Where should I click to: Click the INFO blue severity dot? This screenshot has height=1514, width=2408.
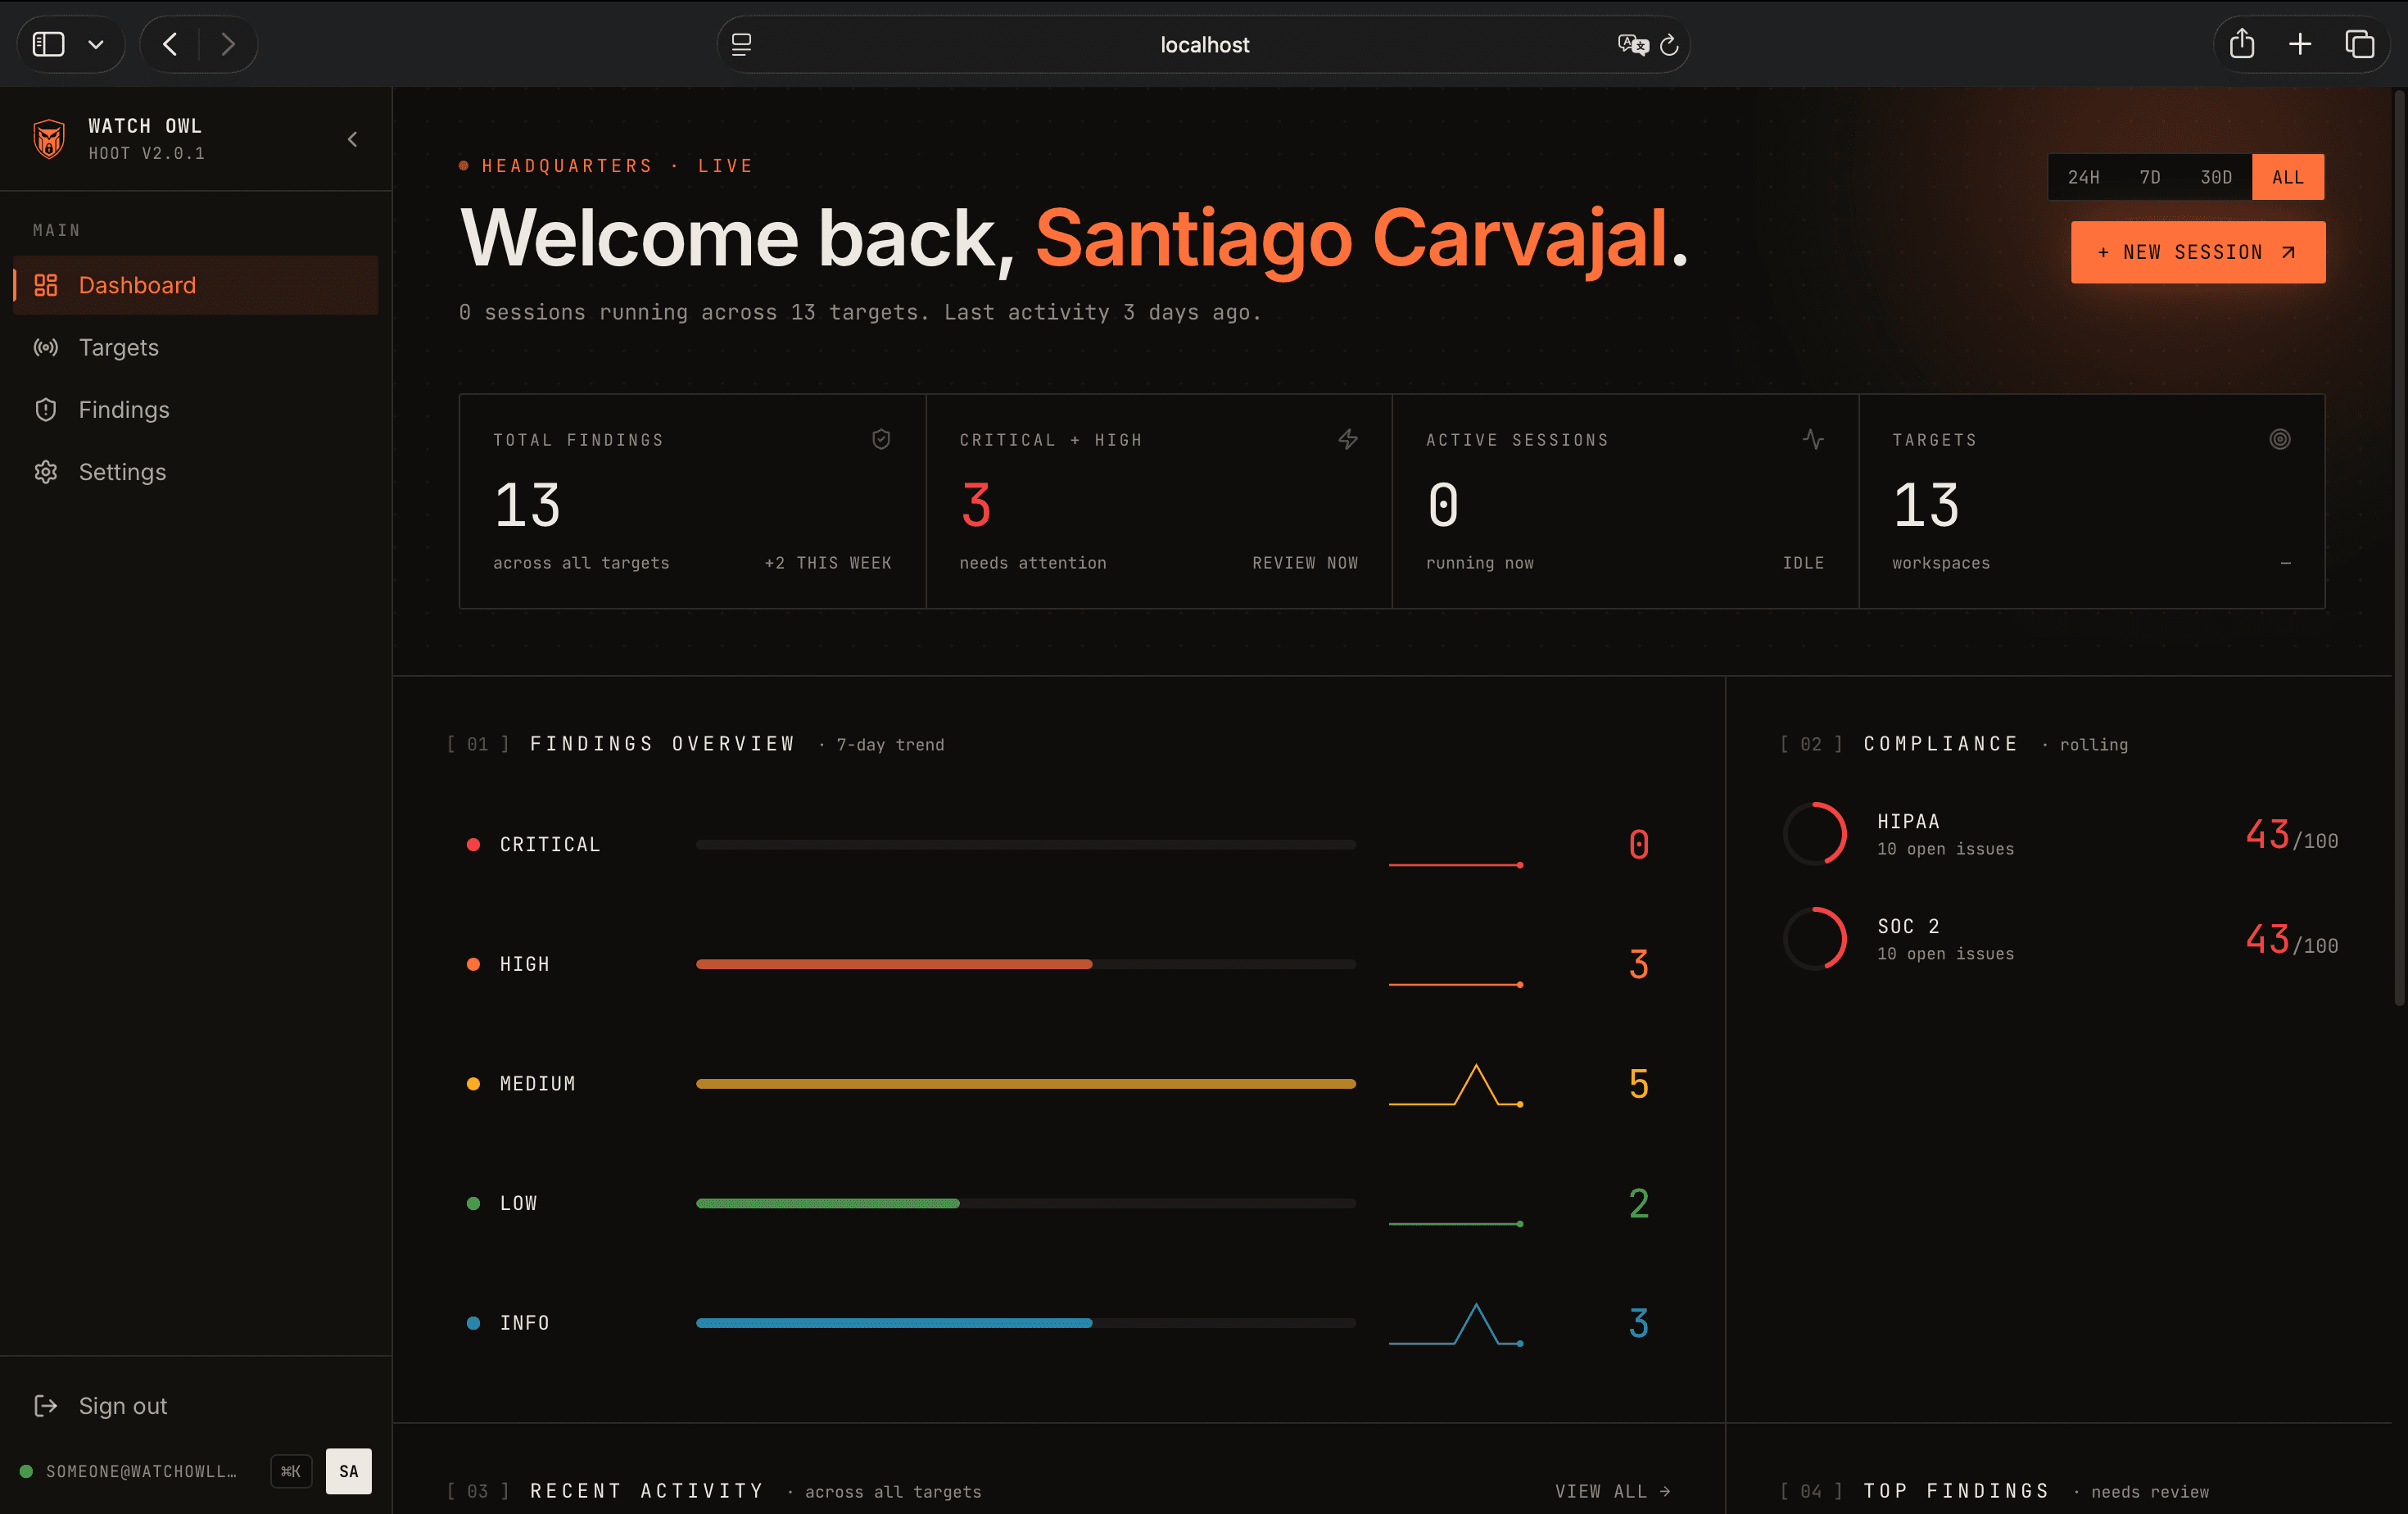pyautogui.click(x=473, y=1322)
